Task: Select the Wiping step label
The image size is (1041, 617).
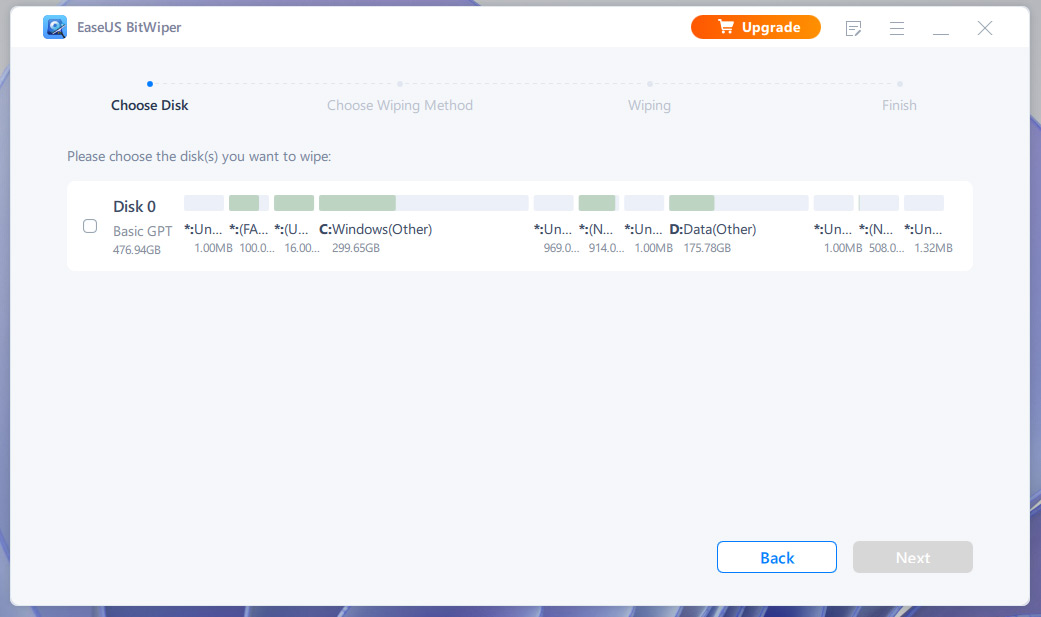Action: pos(649,106)
